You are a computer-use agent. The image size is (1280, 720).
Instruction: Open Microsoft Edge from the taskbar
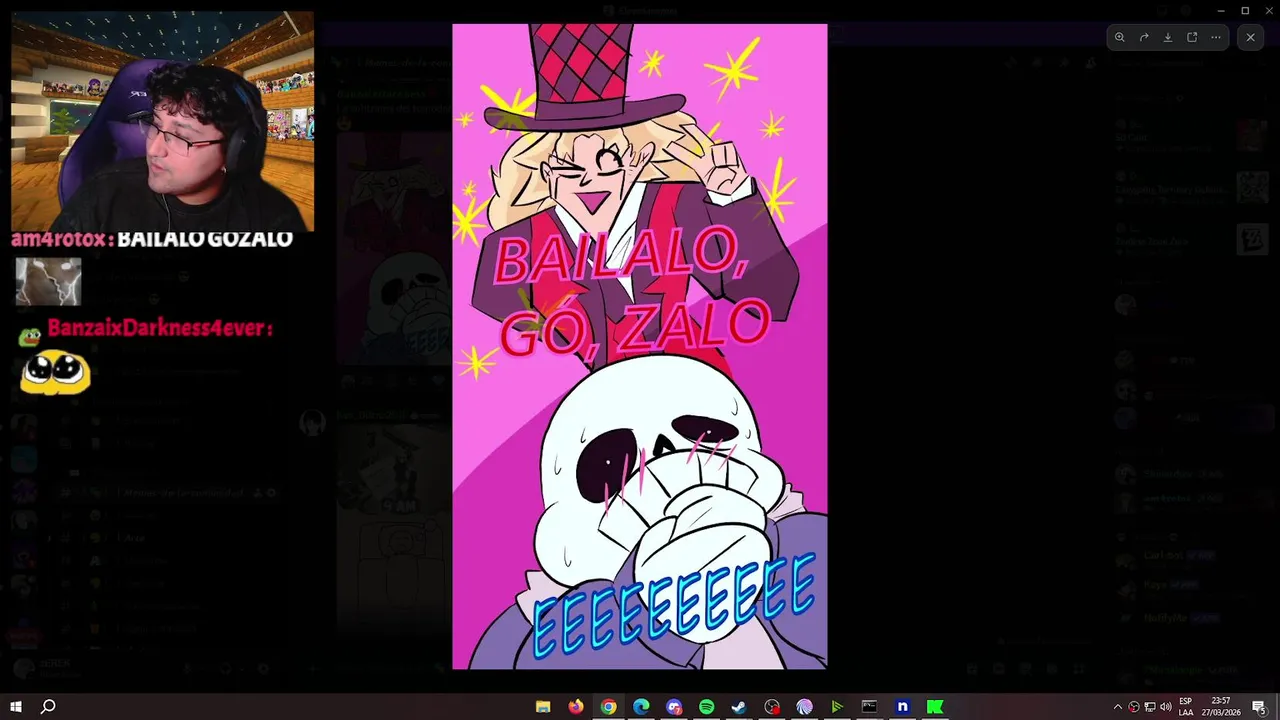641,707
